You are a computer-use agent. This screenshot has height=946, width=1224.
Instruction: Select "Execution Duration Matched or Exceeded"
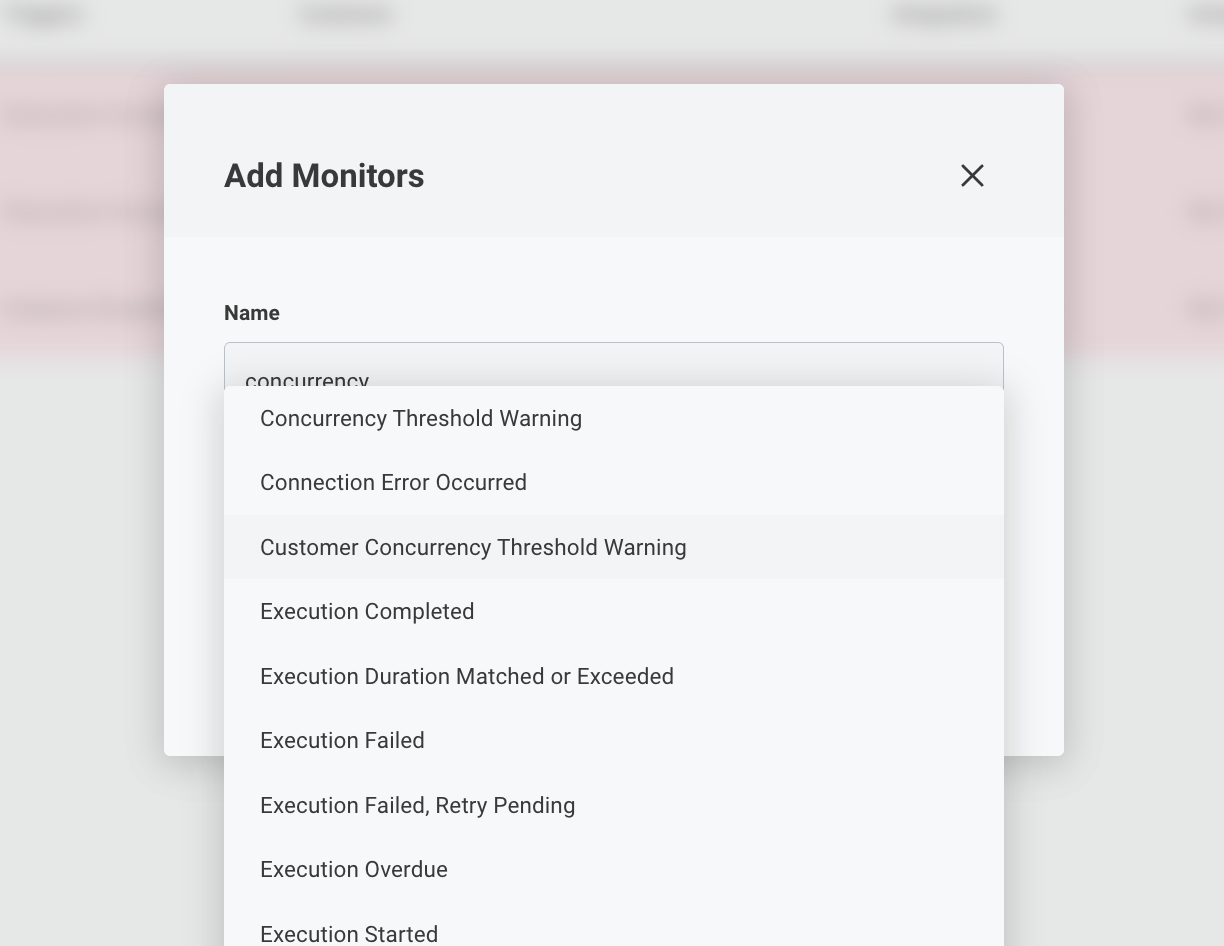(466, 676)
